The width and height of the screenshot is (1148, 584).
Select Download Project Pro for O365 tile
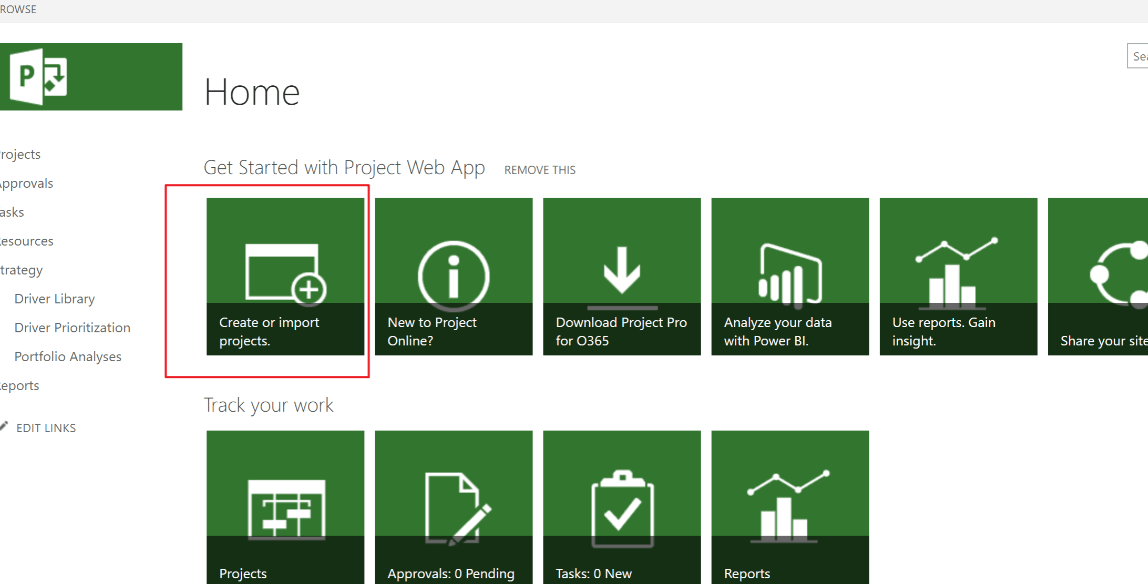[622, 277]
